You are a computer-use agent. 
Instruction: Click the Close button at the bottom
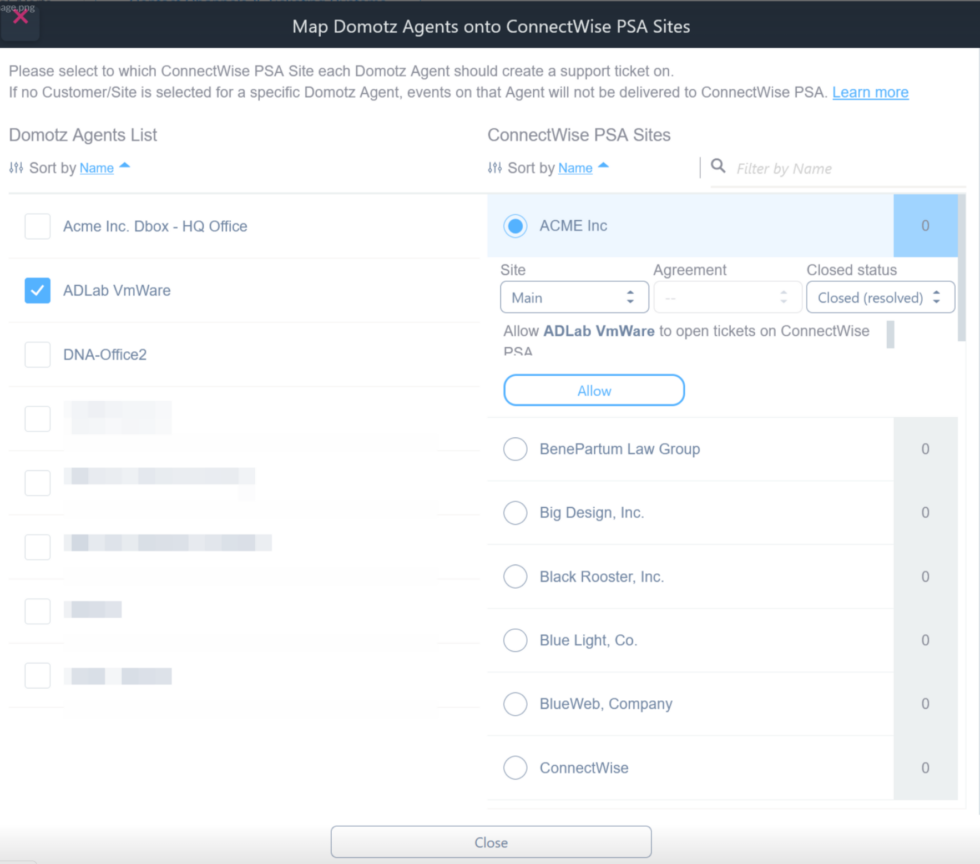click(x=490, y=841)
